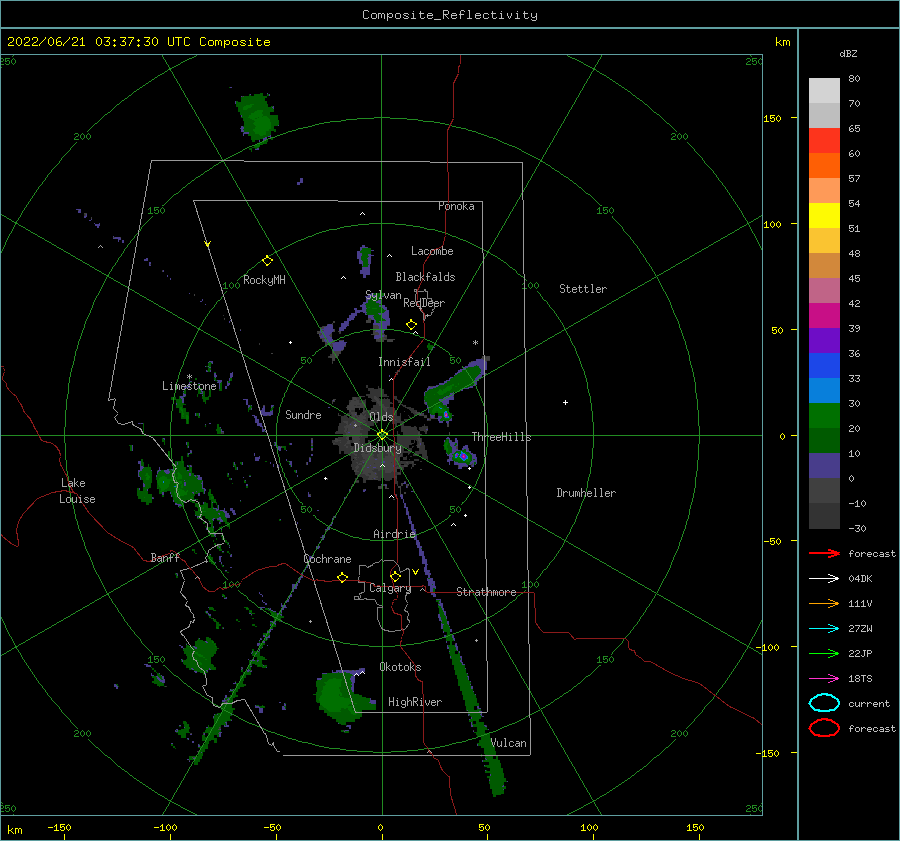Screen dimensions: 900x841
Task: Click the dBZ scale heading
Action: tap(848, 53)
